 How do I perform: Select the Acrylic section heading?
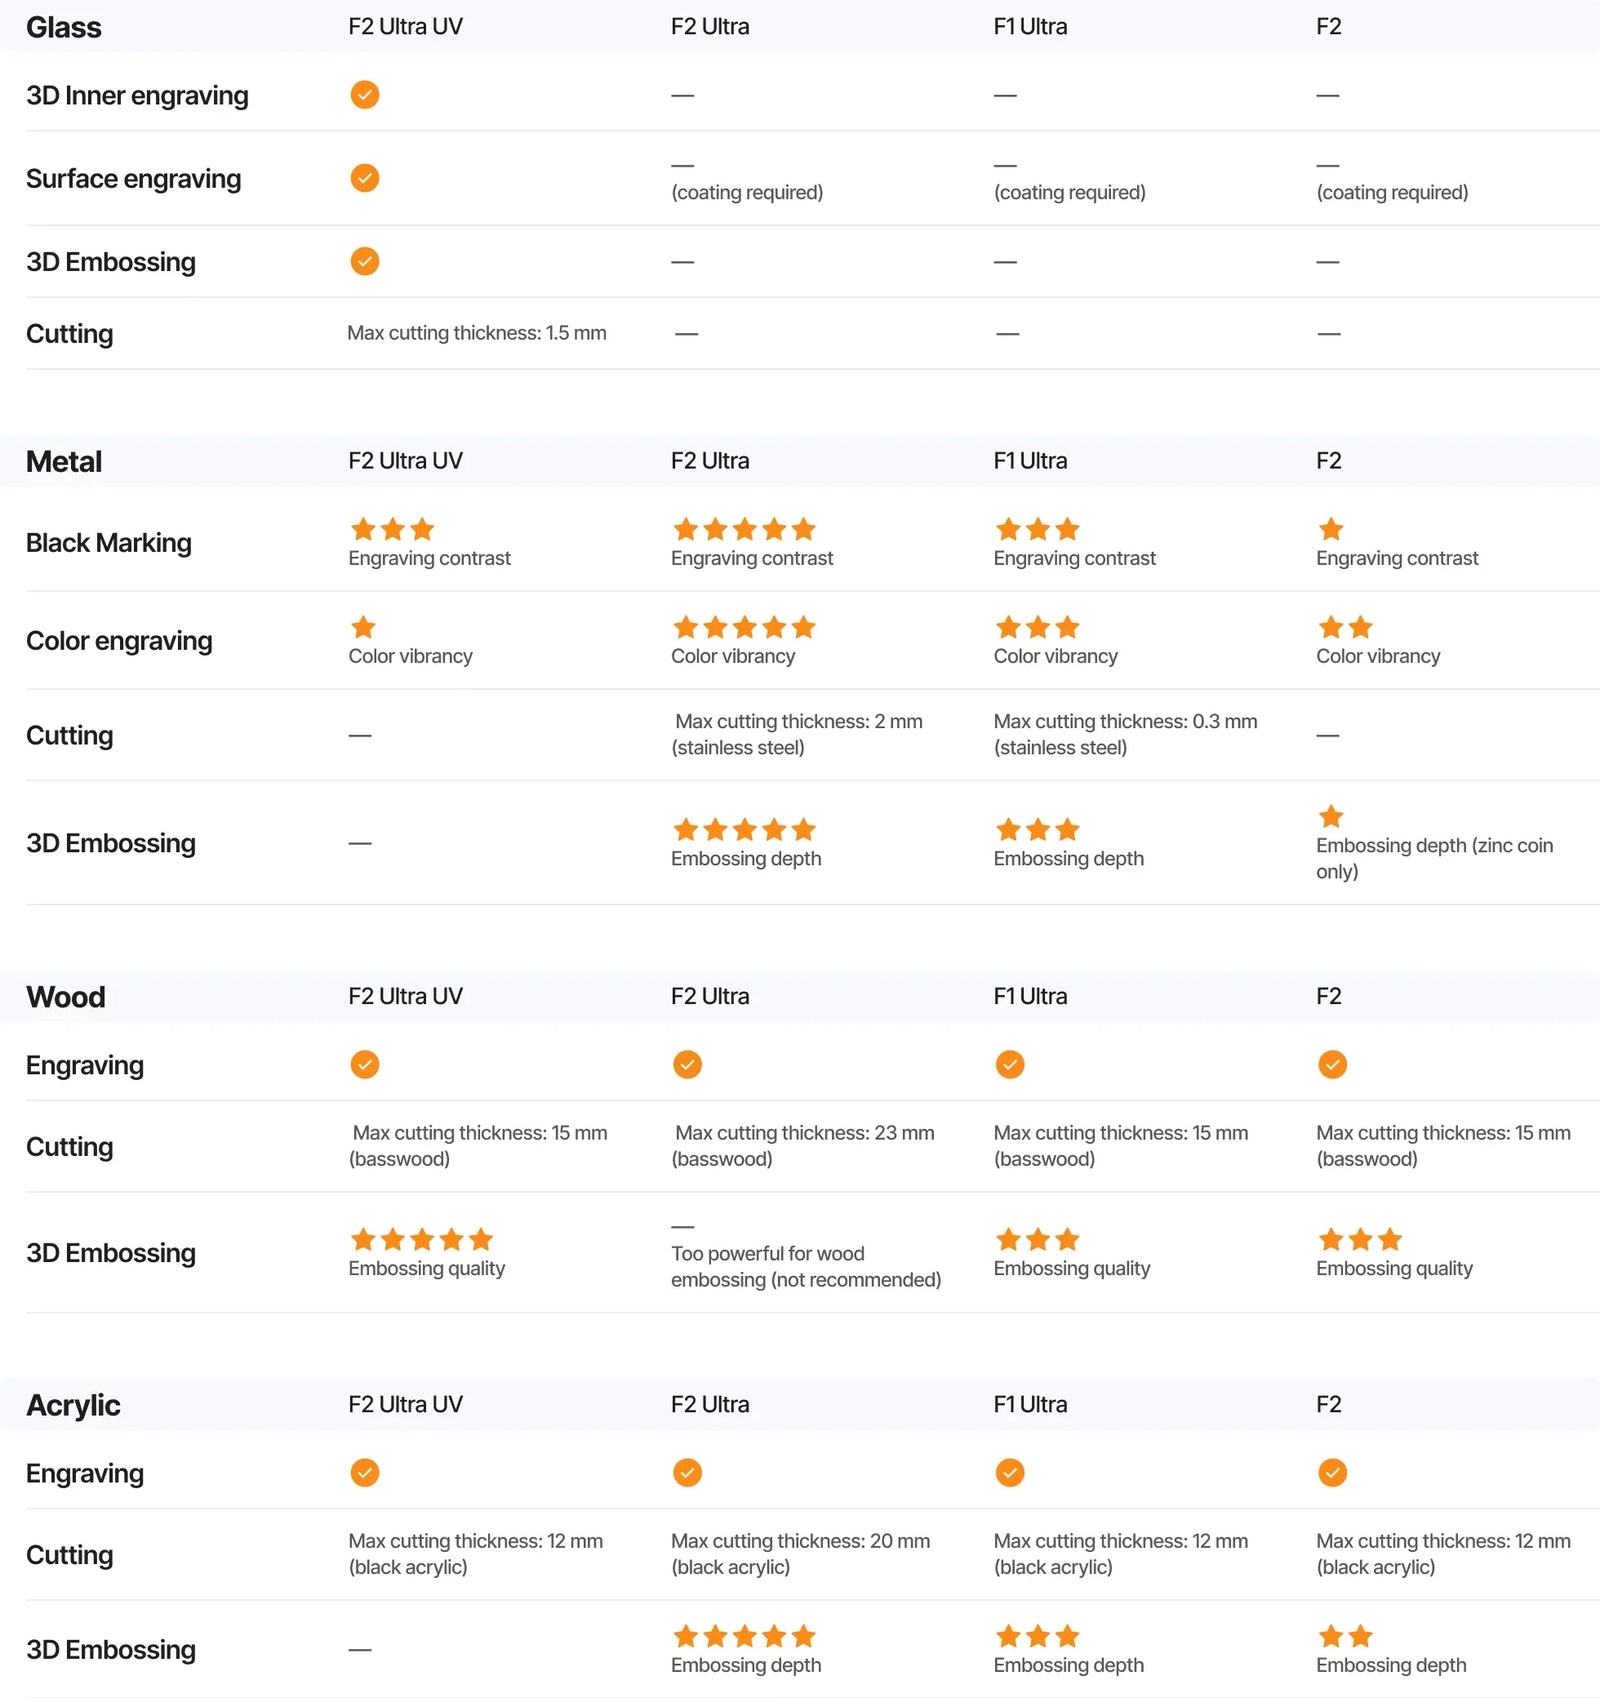tap(73, 1405)
